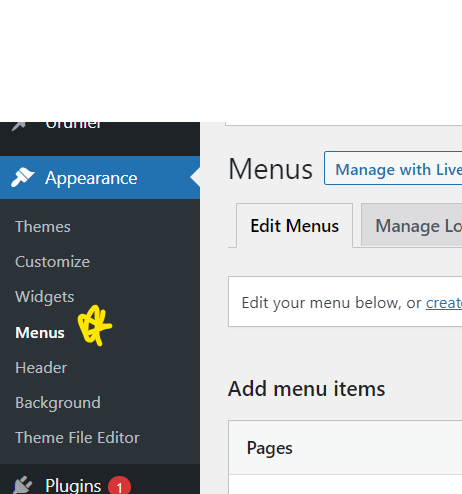Click the Appearance menu label
462x494 pixels.
click(91, 178)
